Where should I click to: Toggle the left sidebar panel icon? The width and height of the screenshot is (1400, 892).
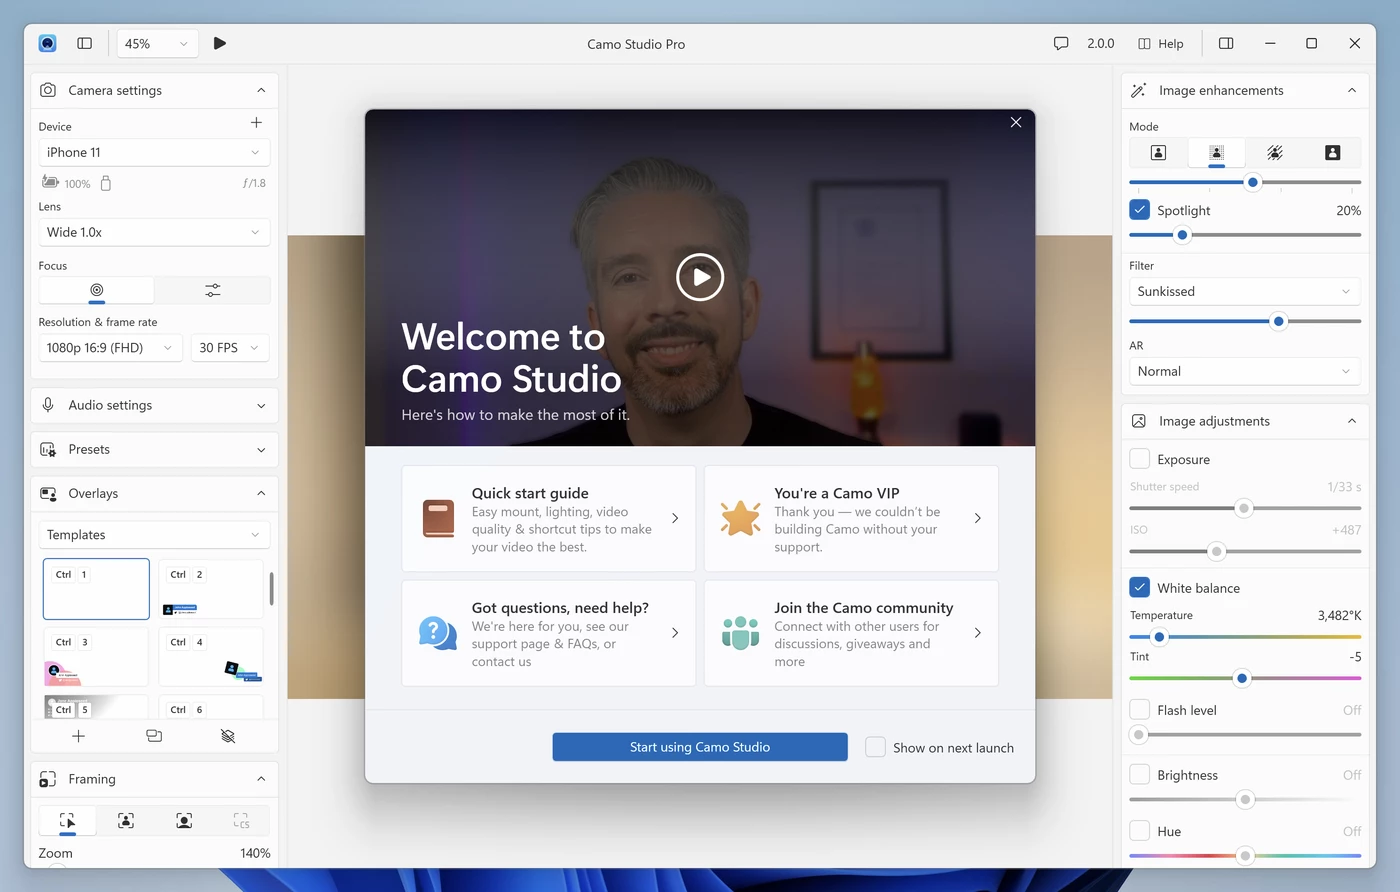click(85, 43)
